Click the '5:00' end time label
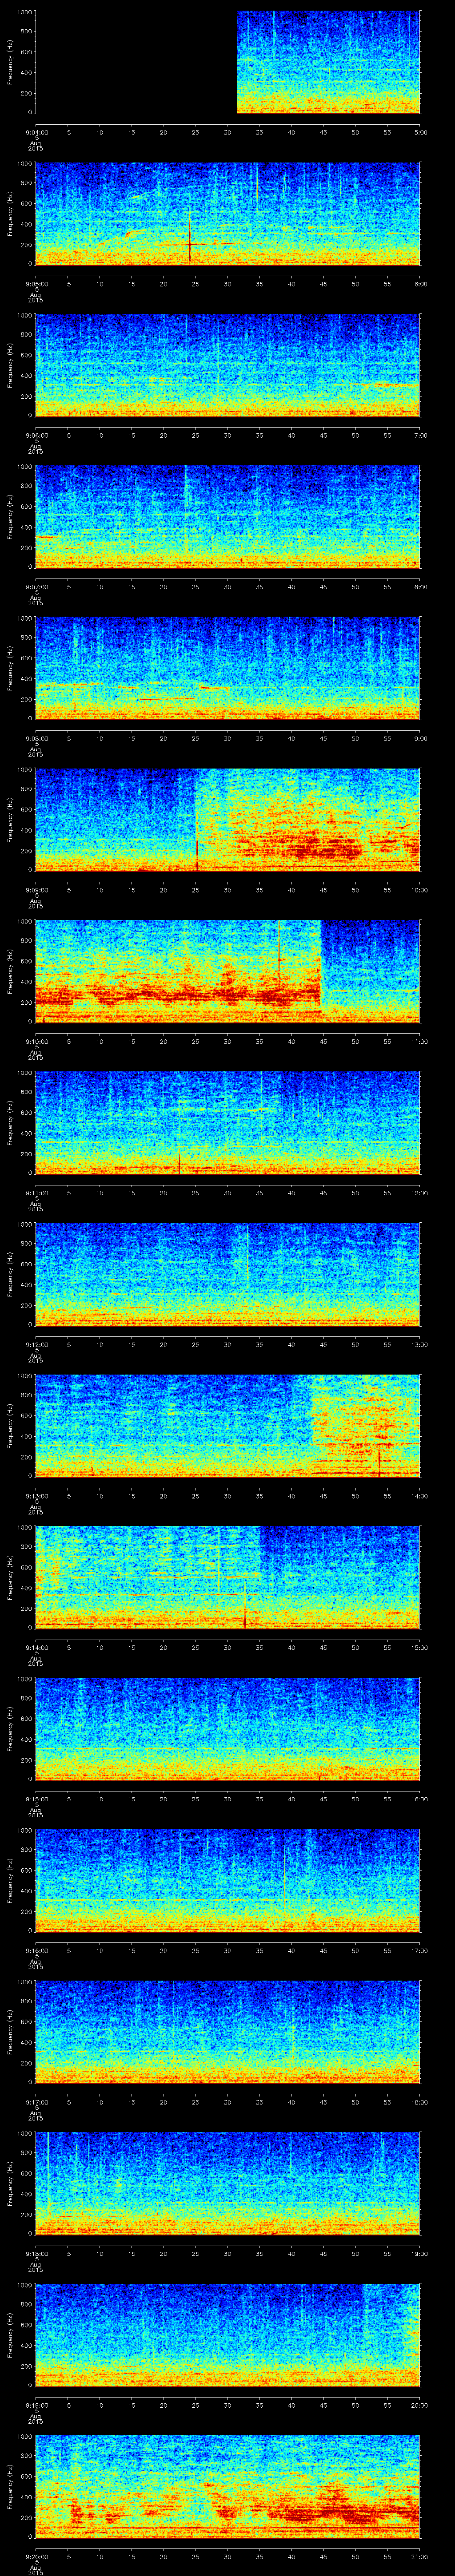Viewport: 455px width, 2576px height. tap(420, 132)
